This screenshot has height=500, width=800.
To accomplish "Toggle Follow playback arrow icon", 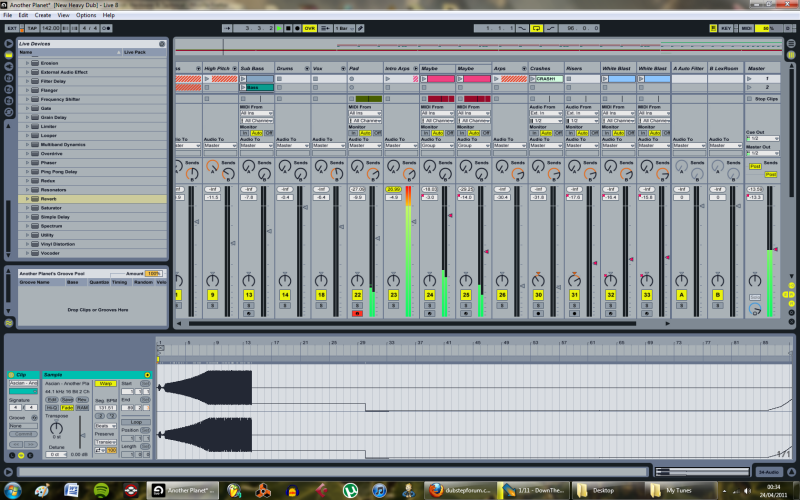I will pyautogui.click(x=227, y=29).
